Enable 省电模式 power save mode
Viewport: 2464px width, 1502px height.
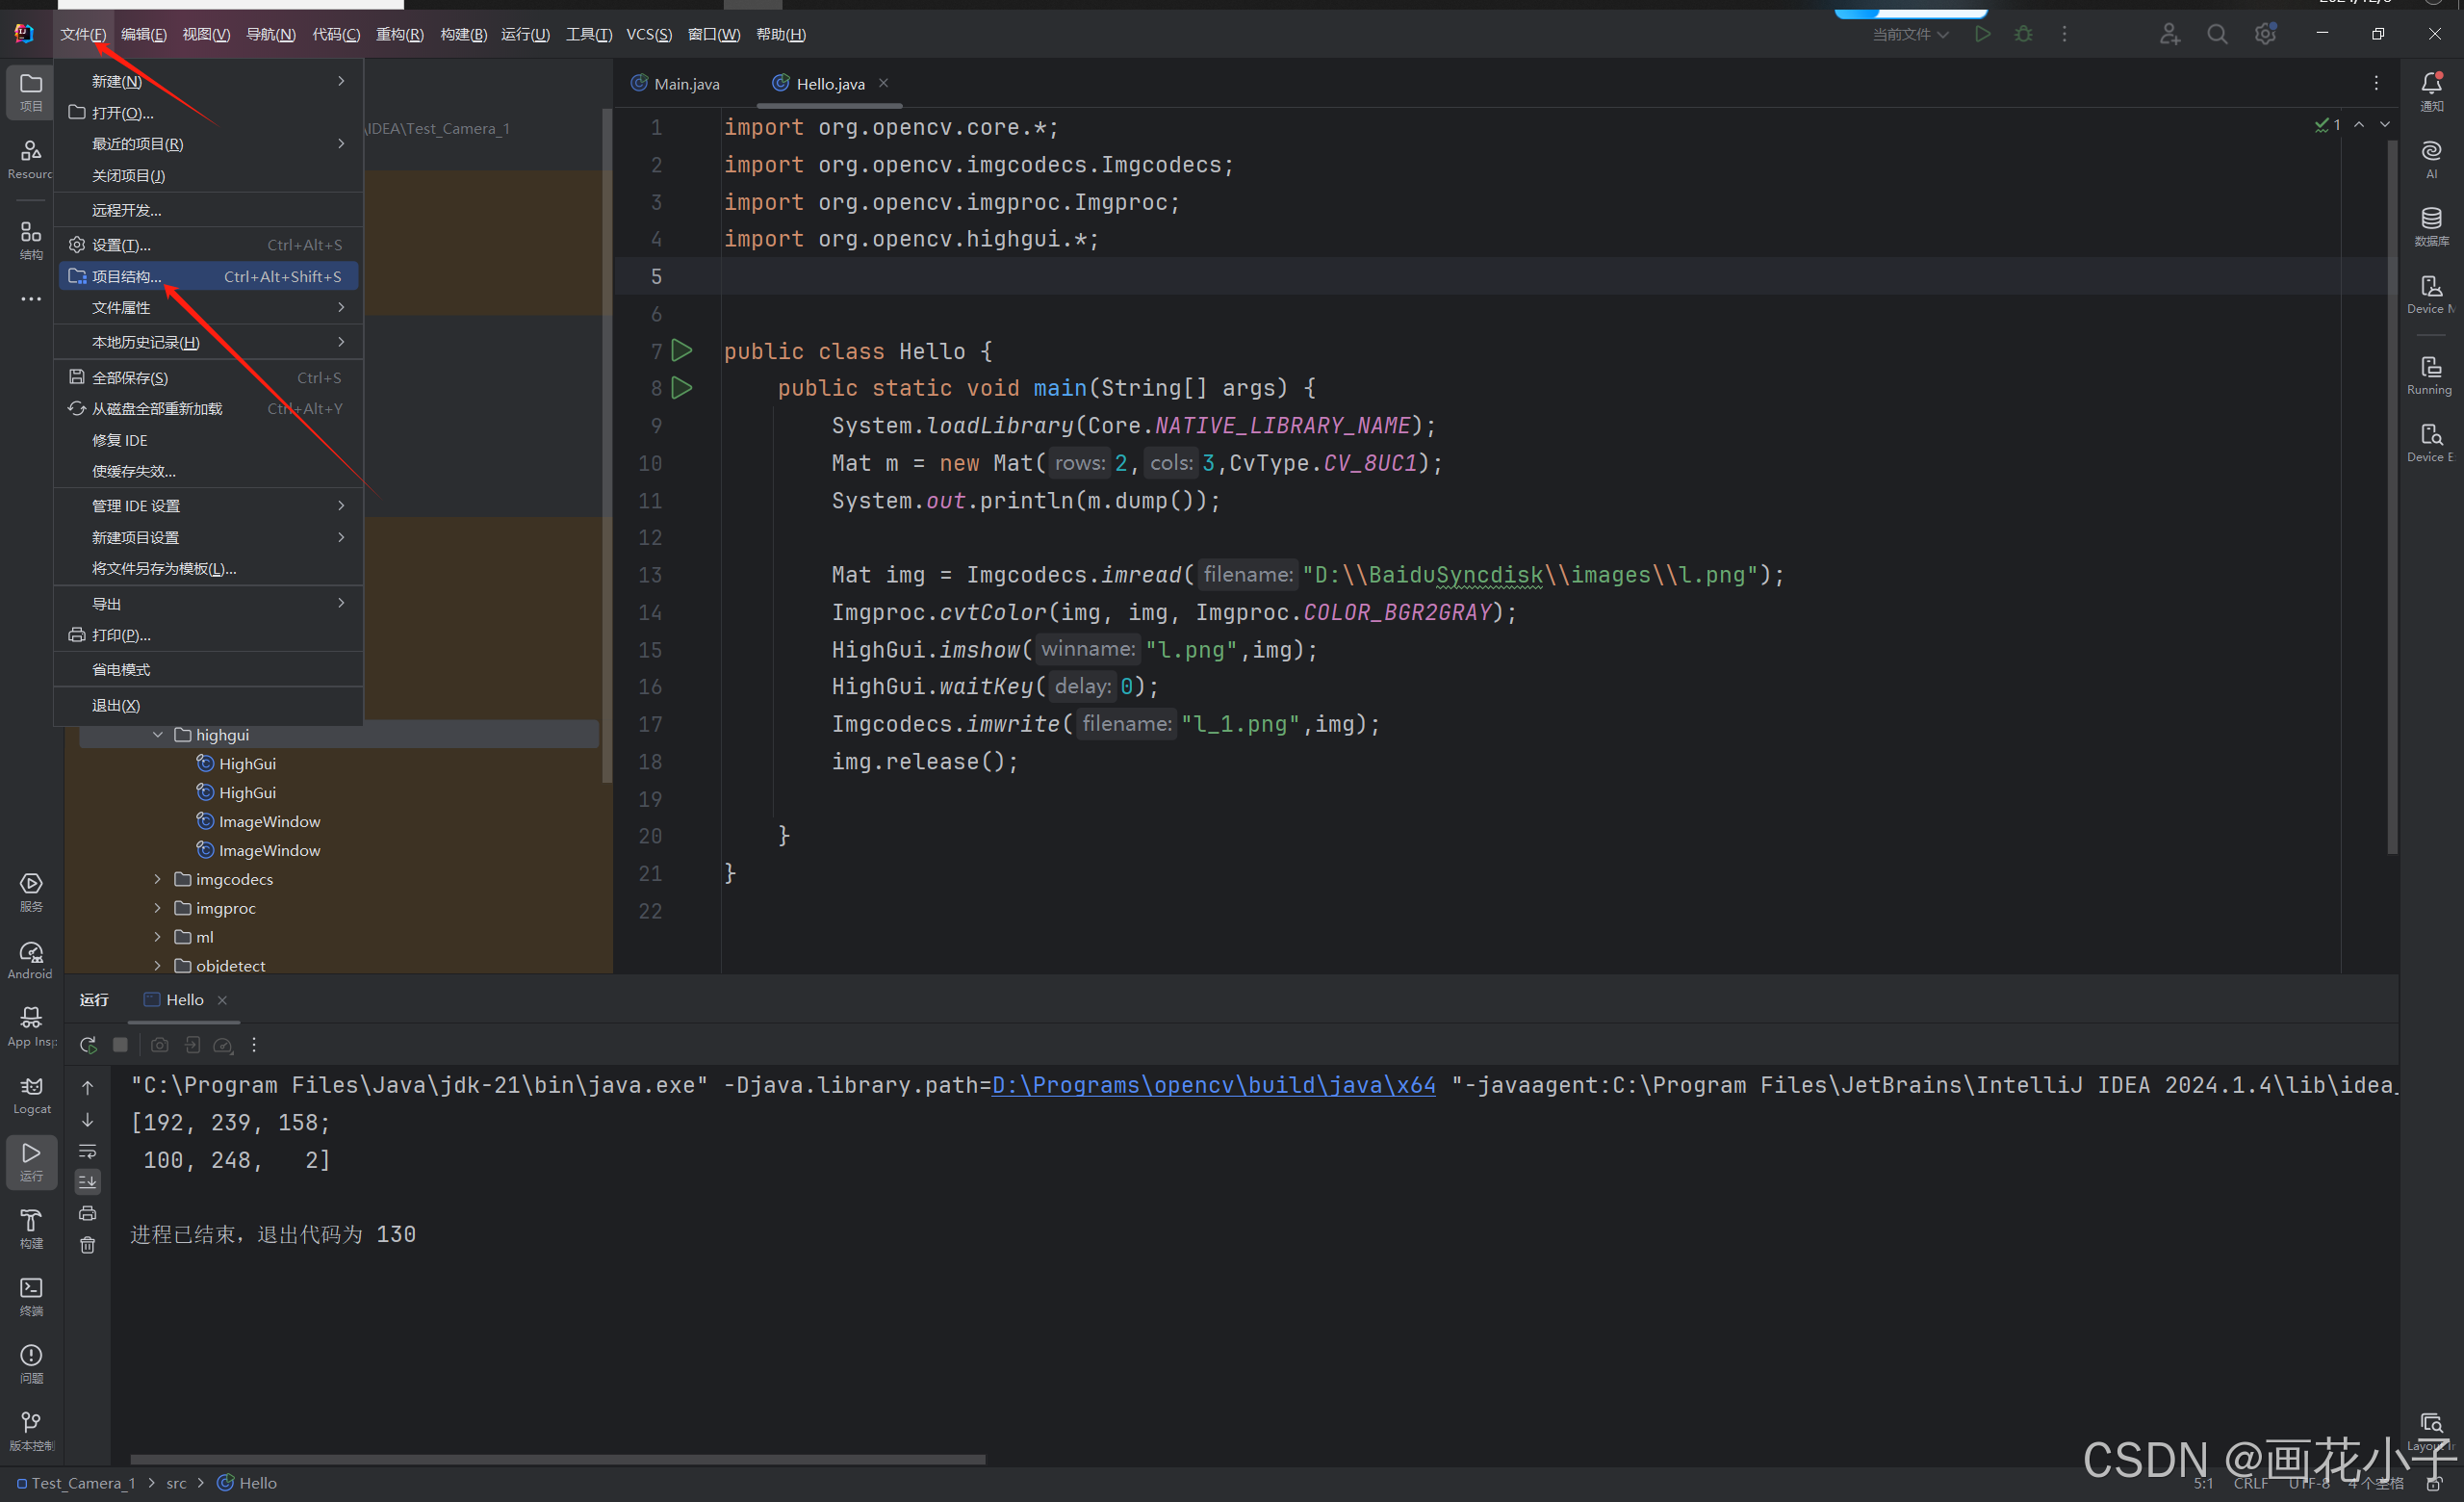click(x=121, y=668)
